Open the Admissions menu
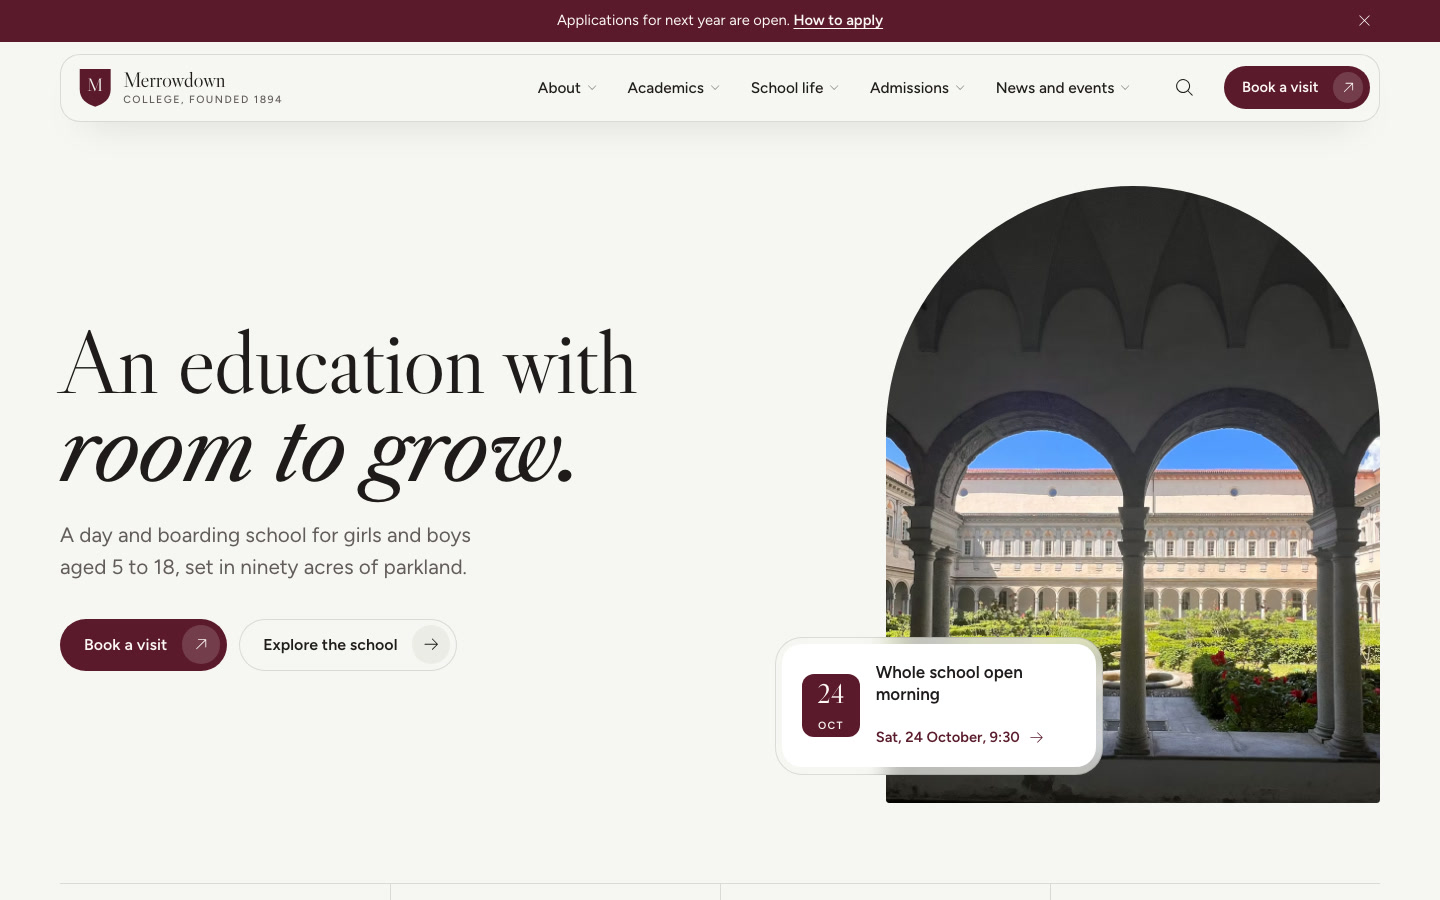Viewport: 1440px width, 900px height. coord(917,88)
